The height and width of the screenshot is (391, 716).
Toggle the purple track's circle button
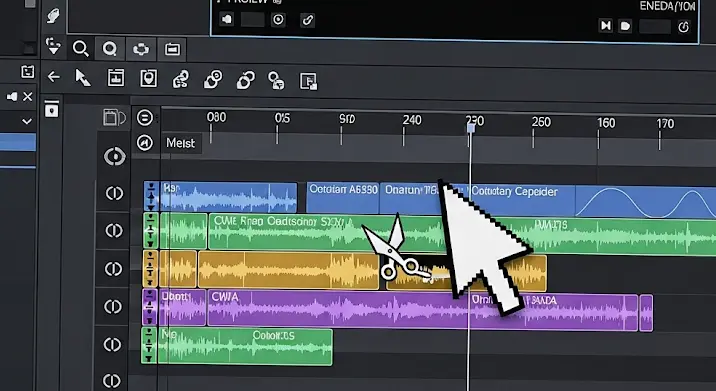point(113,306)
